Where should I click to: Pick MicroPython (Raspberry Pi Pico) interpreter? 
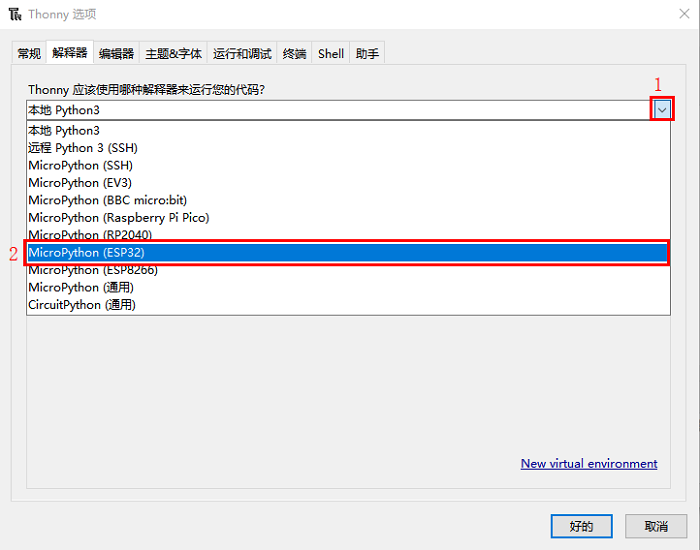[x=118, y=218]
